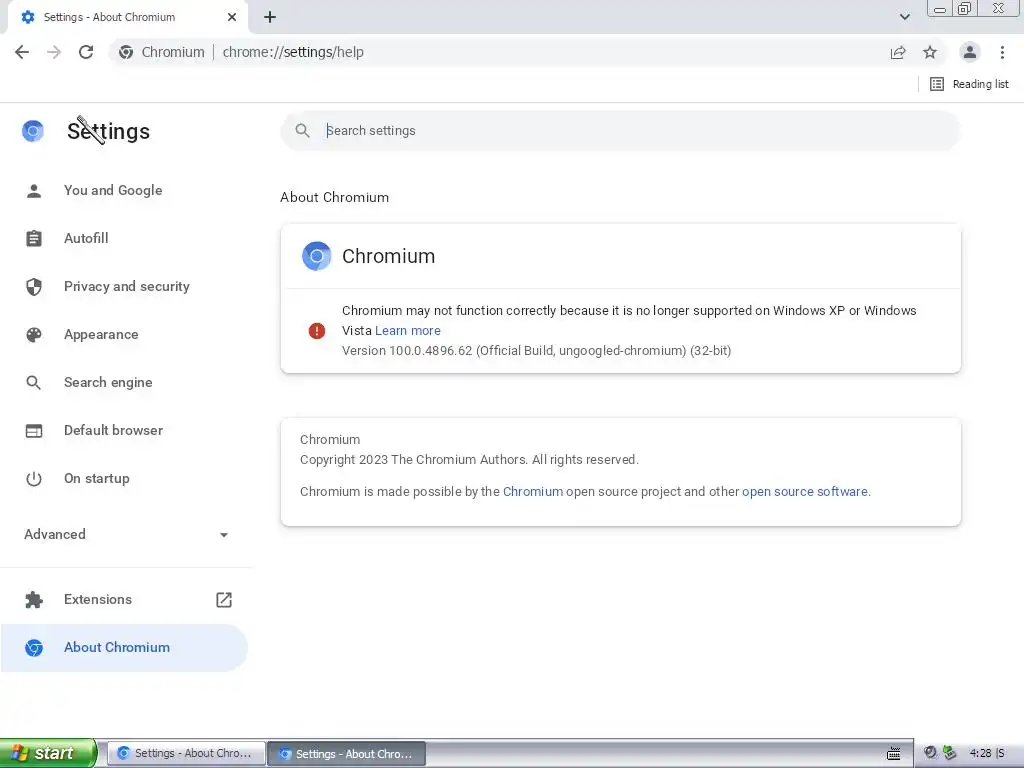1024x768 pixels.
Task: Click the shield icon for Privacy and security
Action: (34, 287)
